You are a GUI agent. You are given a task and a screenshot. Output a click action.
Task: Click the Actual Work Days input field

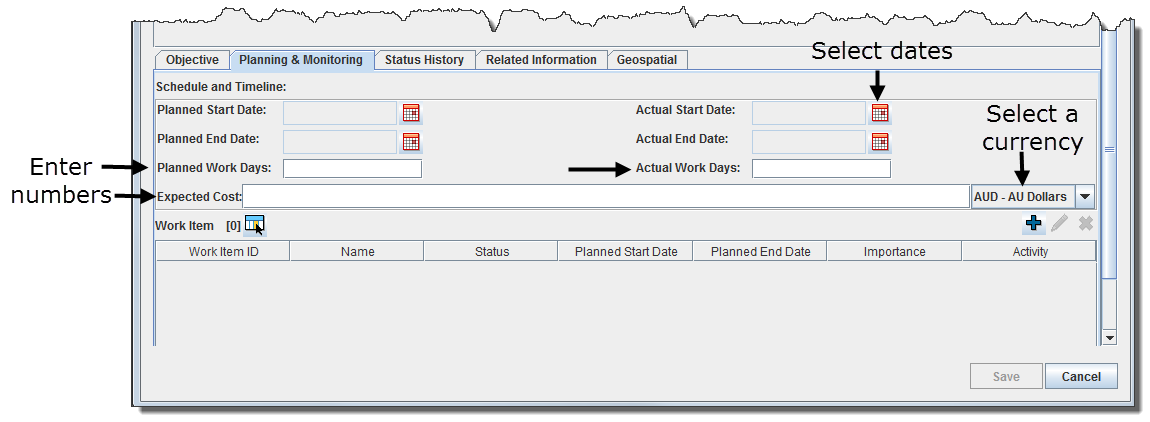pos(821,168)
